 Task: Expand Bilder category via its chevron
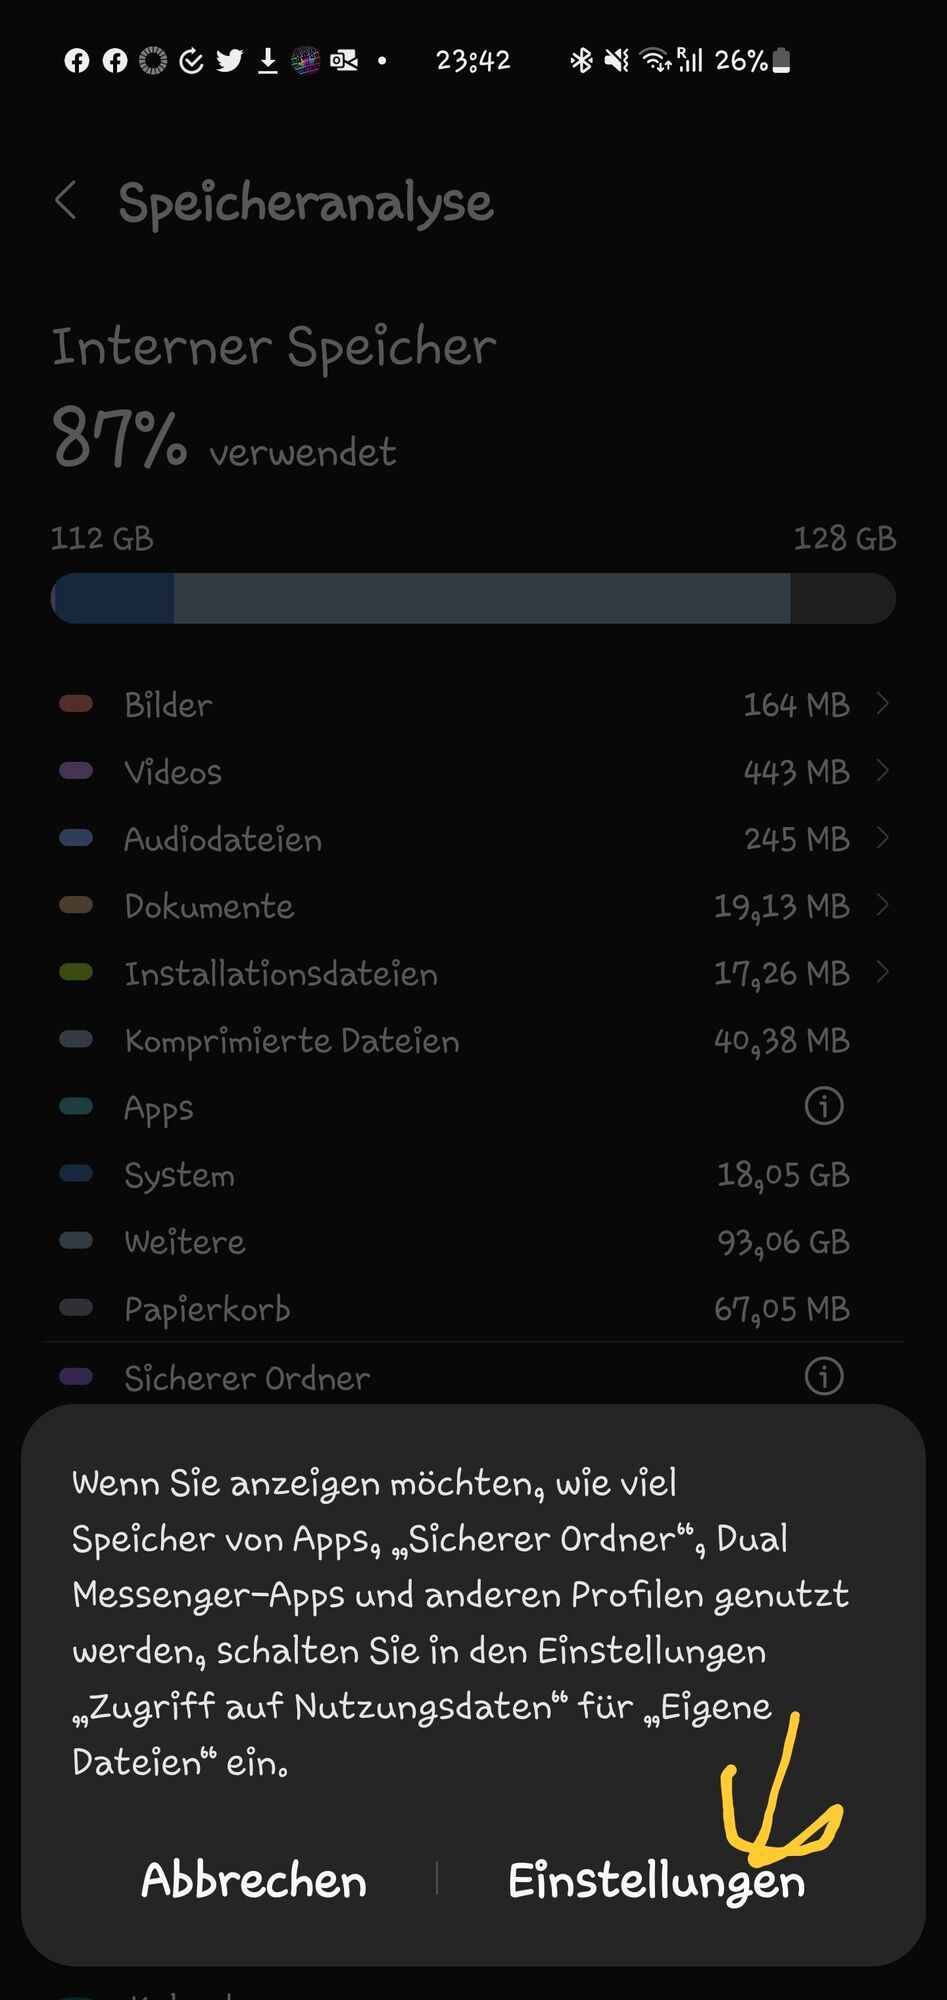pyautogui.click(x=882, y=704)
